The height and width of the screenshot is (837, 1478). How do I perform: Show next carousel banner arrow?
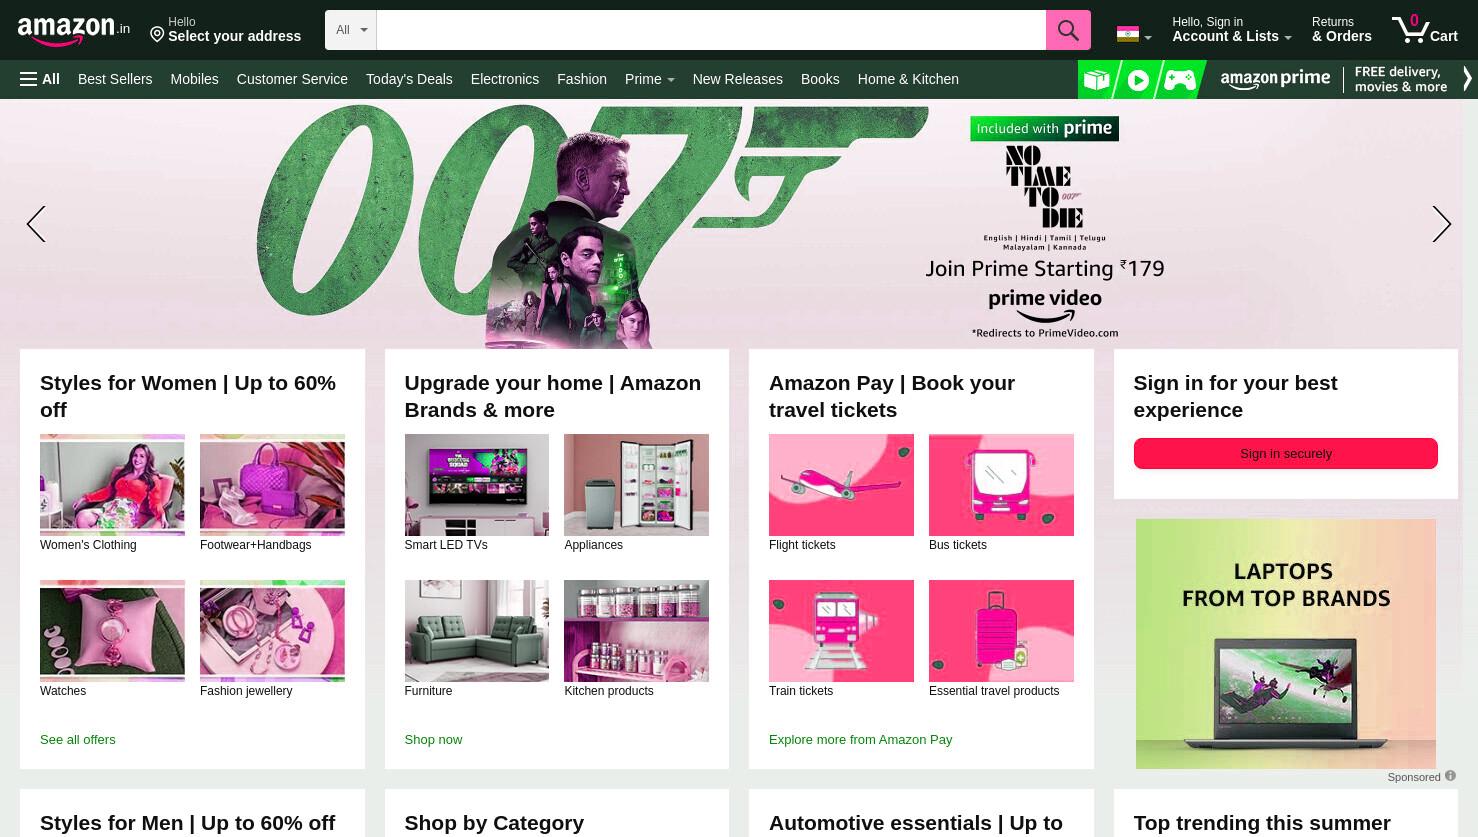pyautogui.click(x=1441, y=224)
